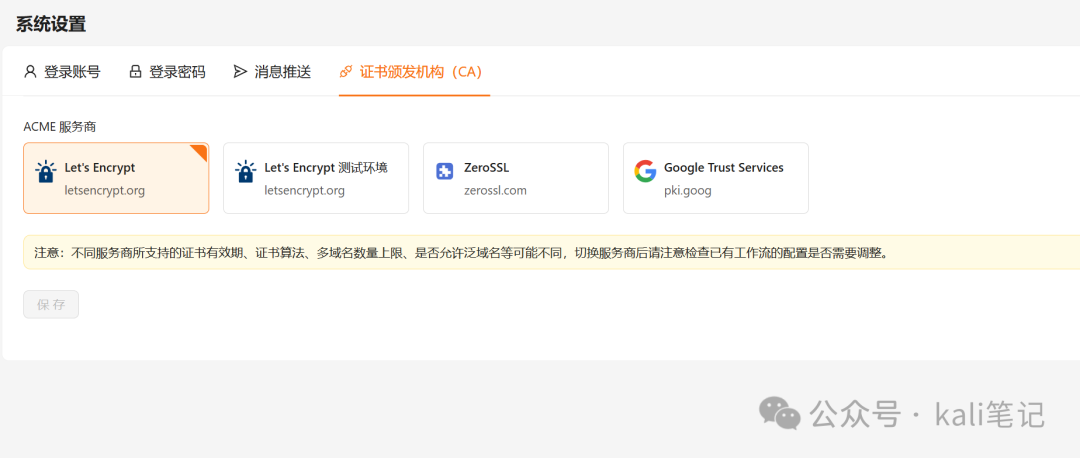Go to the 消息推送 tab

coord(273,72)
